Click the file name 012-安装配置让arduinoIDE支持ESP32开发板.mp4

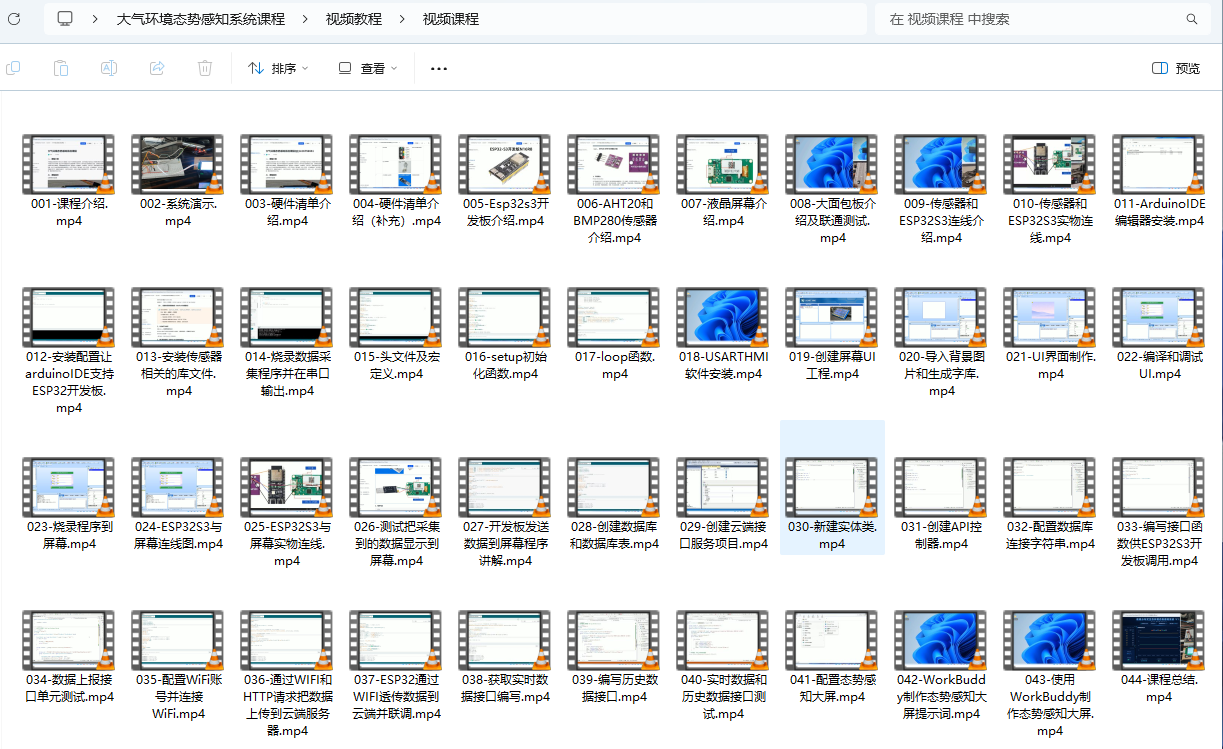[x=68, y=382]
